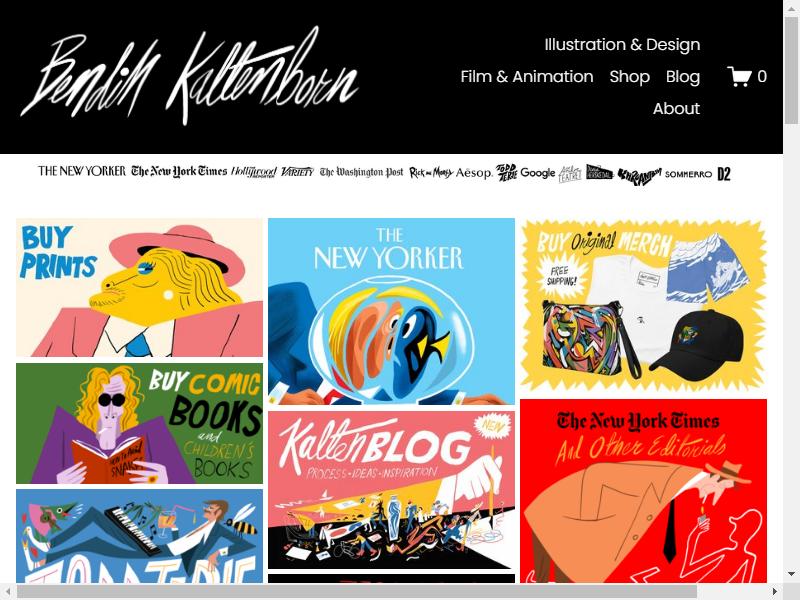Click the Aesop client logo

[474, 173]
